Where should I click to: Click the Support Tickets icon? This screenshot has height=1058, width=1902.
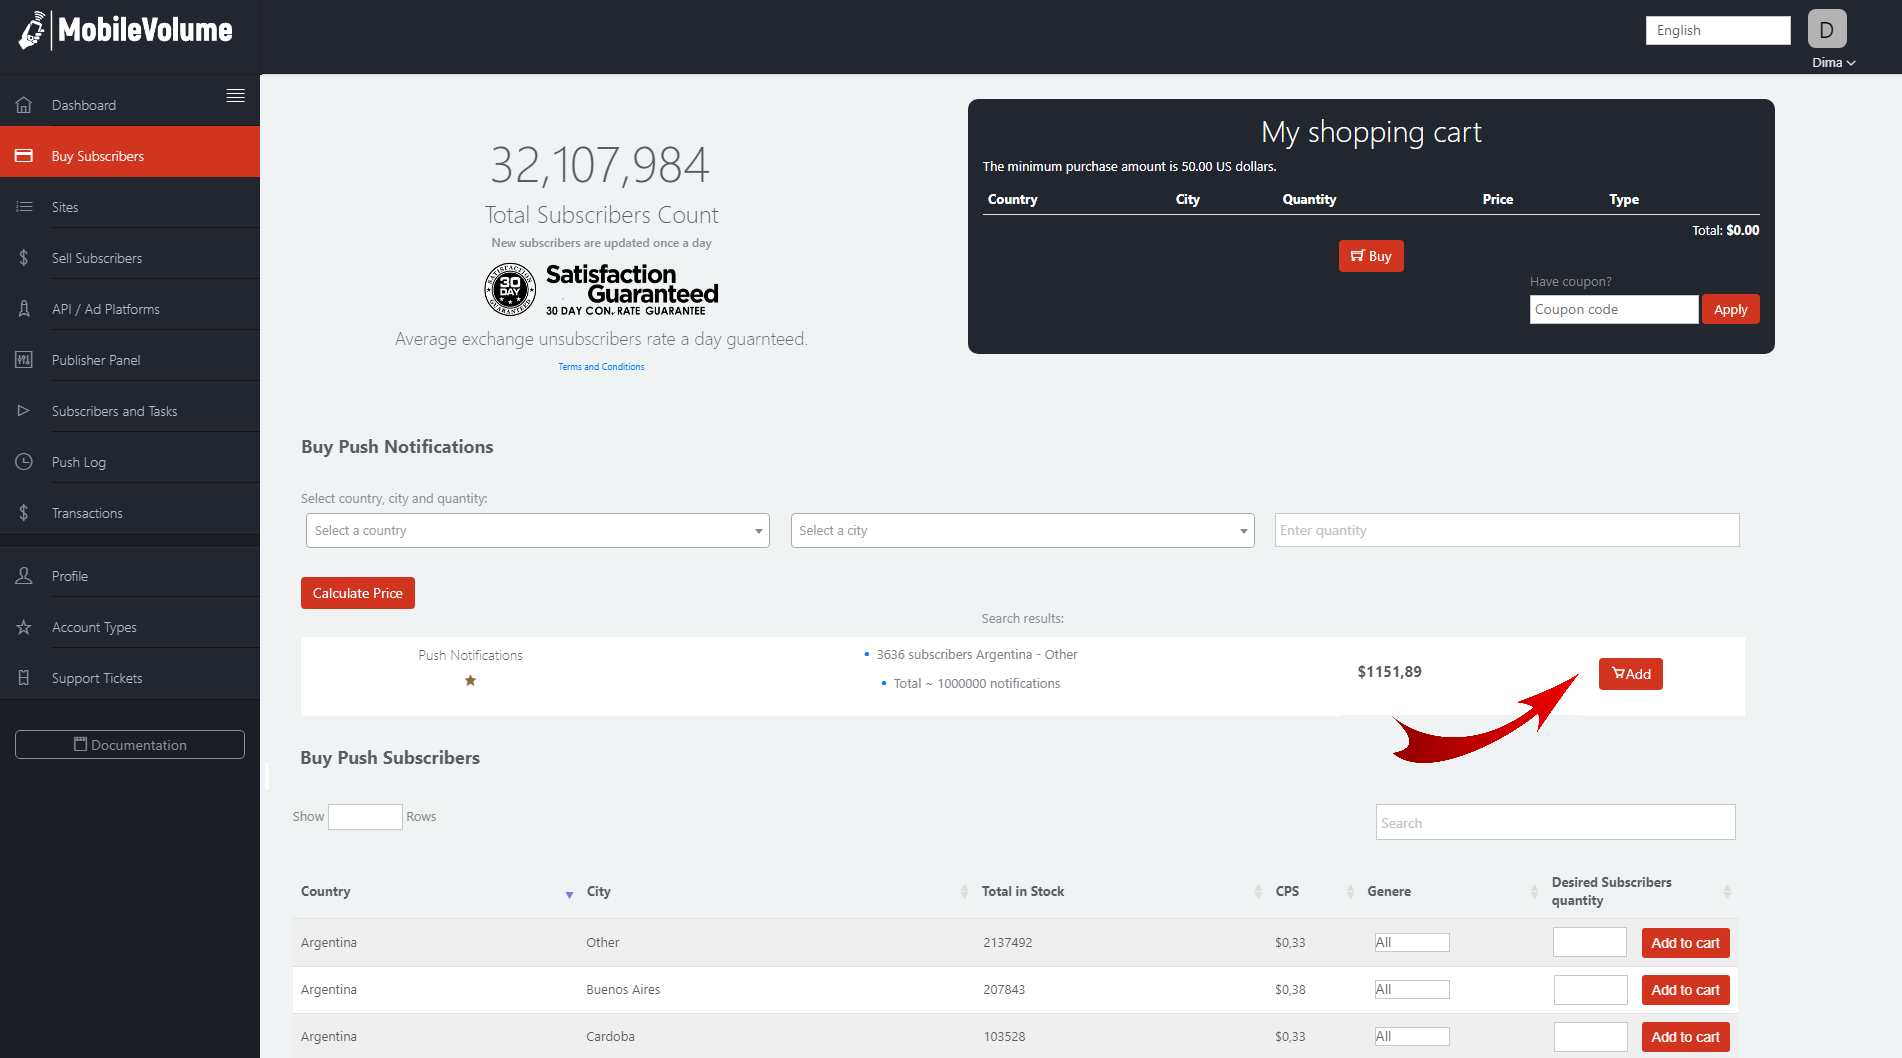click(24, 678)
